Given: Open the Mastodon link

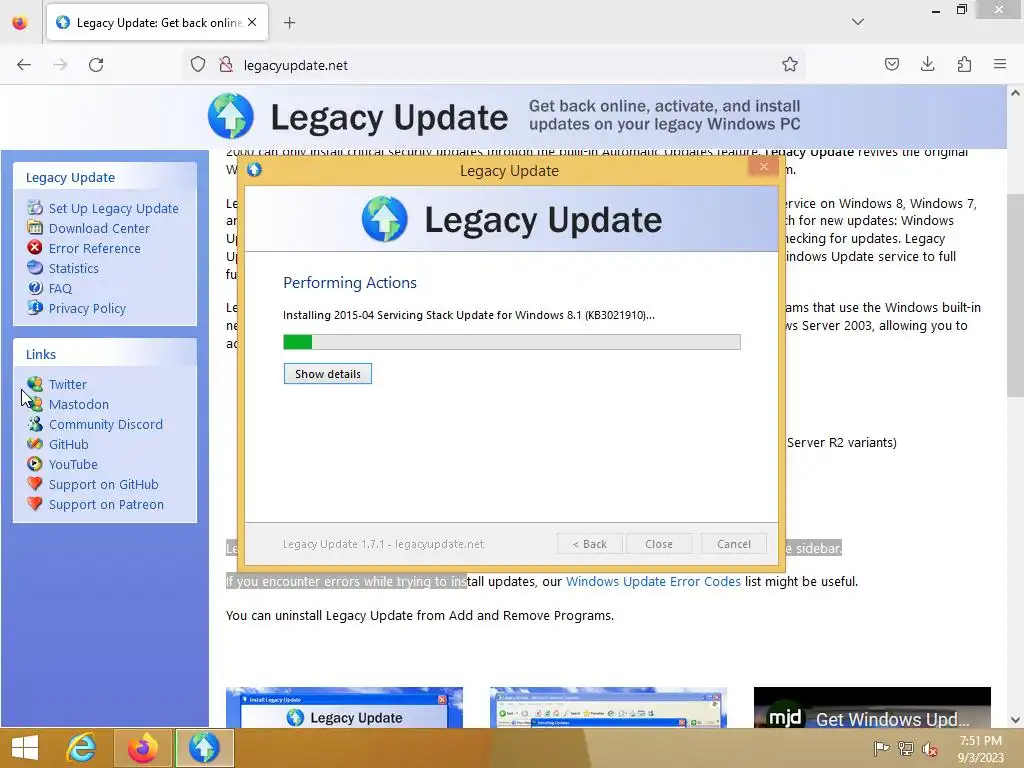Looking at the screenshot, I should coord(79,404).
